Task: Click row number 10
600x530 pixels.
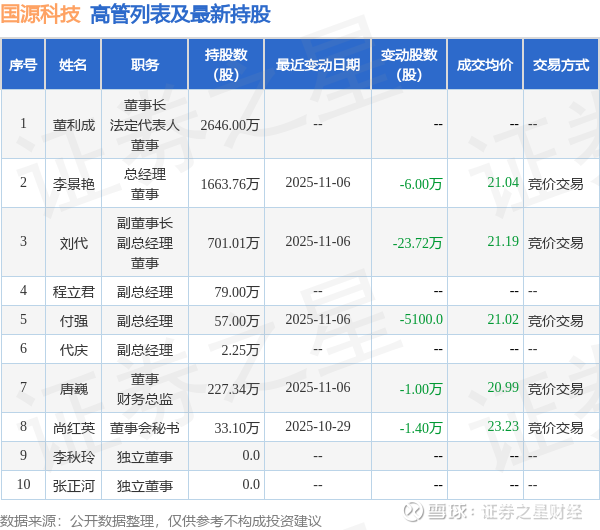Action: [23, 484]
